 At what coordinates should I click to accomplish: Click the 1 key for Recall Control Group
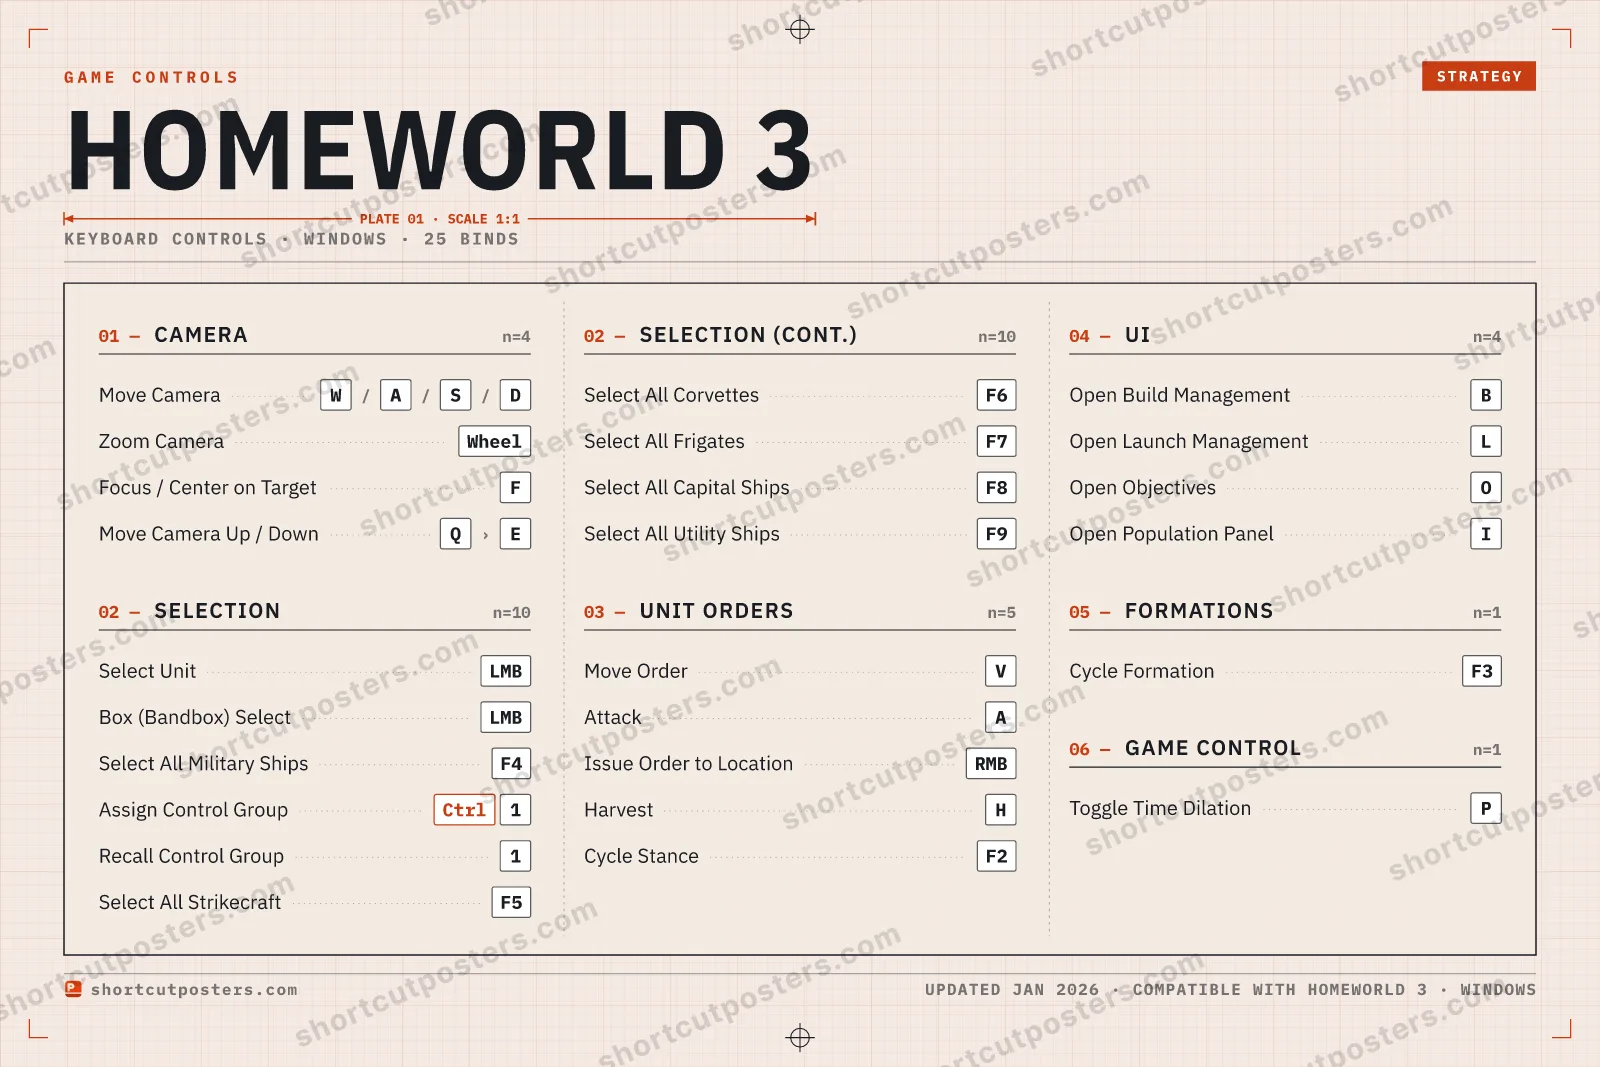coord(515,856)
